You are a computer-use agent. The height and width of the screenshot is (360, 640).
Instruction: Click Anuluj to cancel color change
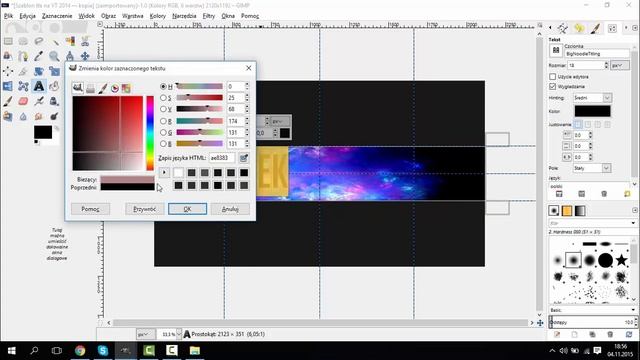click(x=230, y=209)
